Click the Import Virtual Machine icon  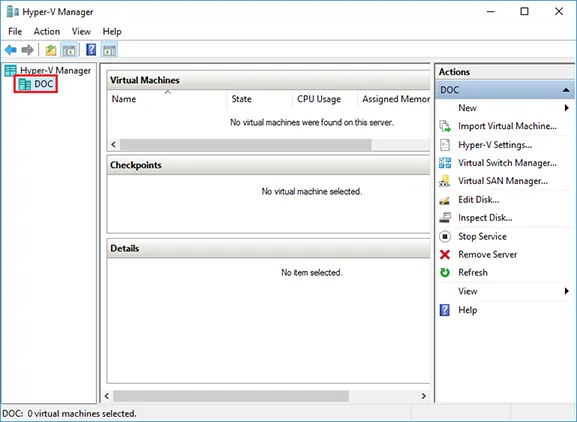pyautogui.click(x=445, y=126)
